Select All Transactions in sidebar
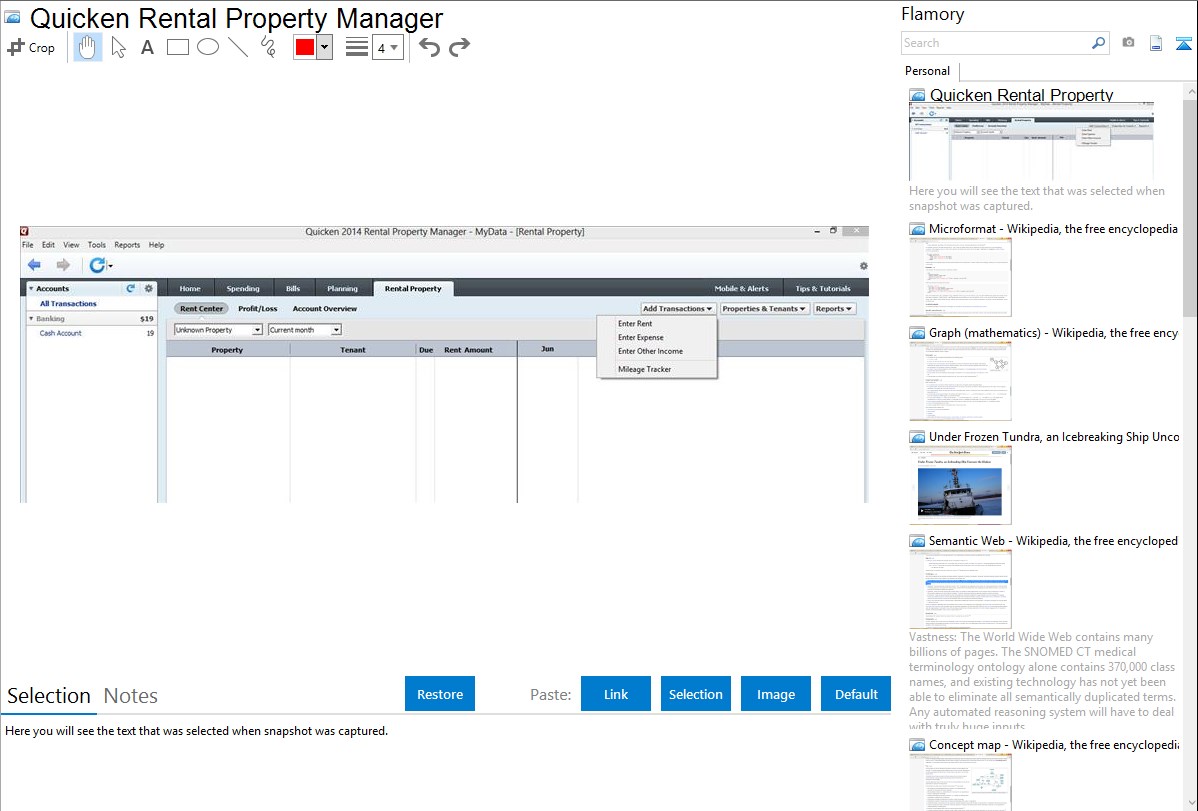1198x811 pixels. pyautogui.click(x=68, y=303)
